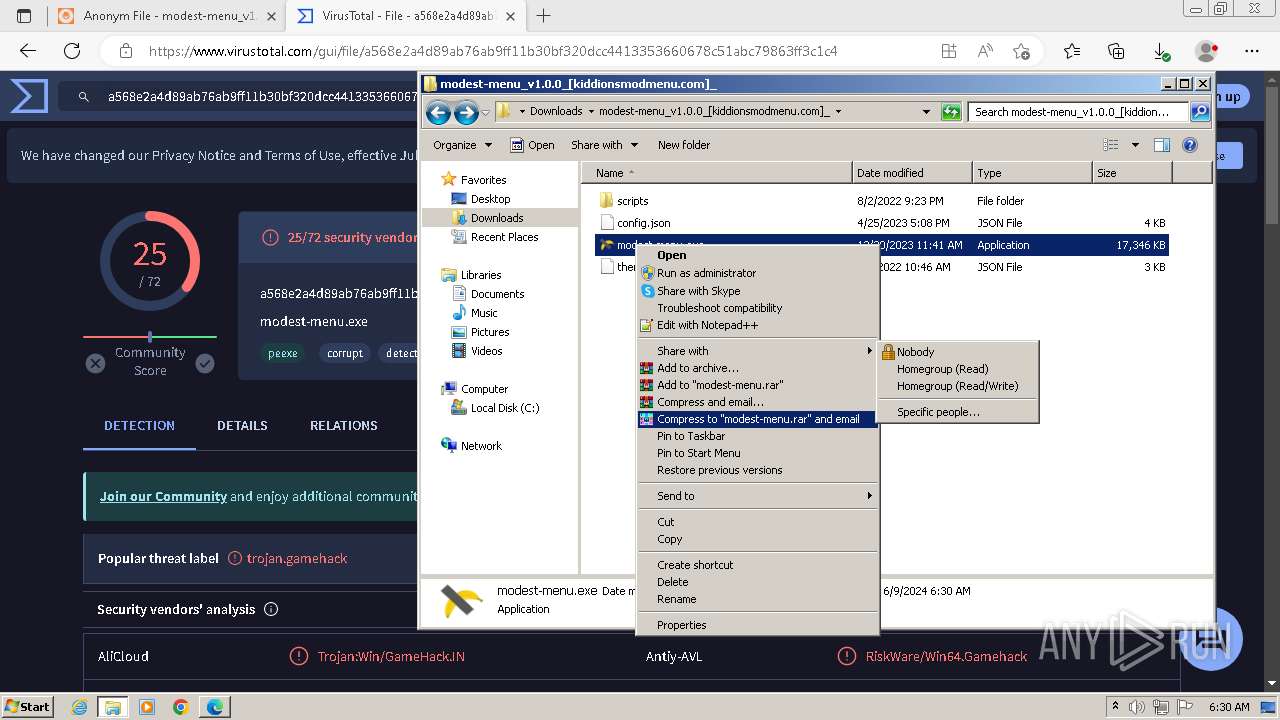
Task: Choose Pin to Start Menu
Action: [758, 453]
